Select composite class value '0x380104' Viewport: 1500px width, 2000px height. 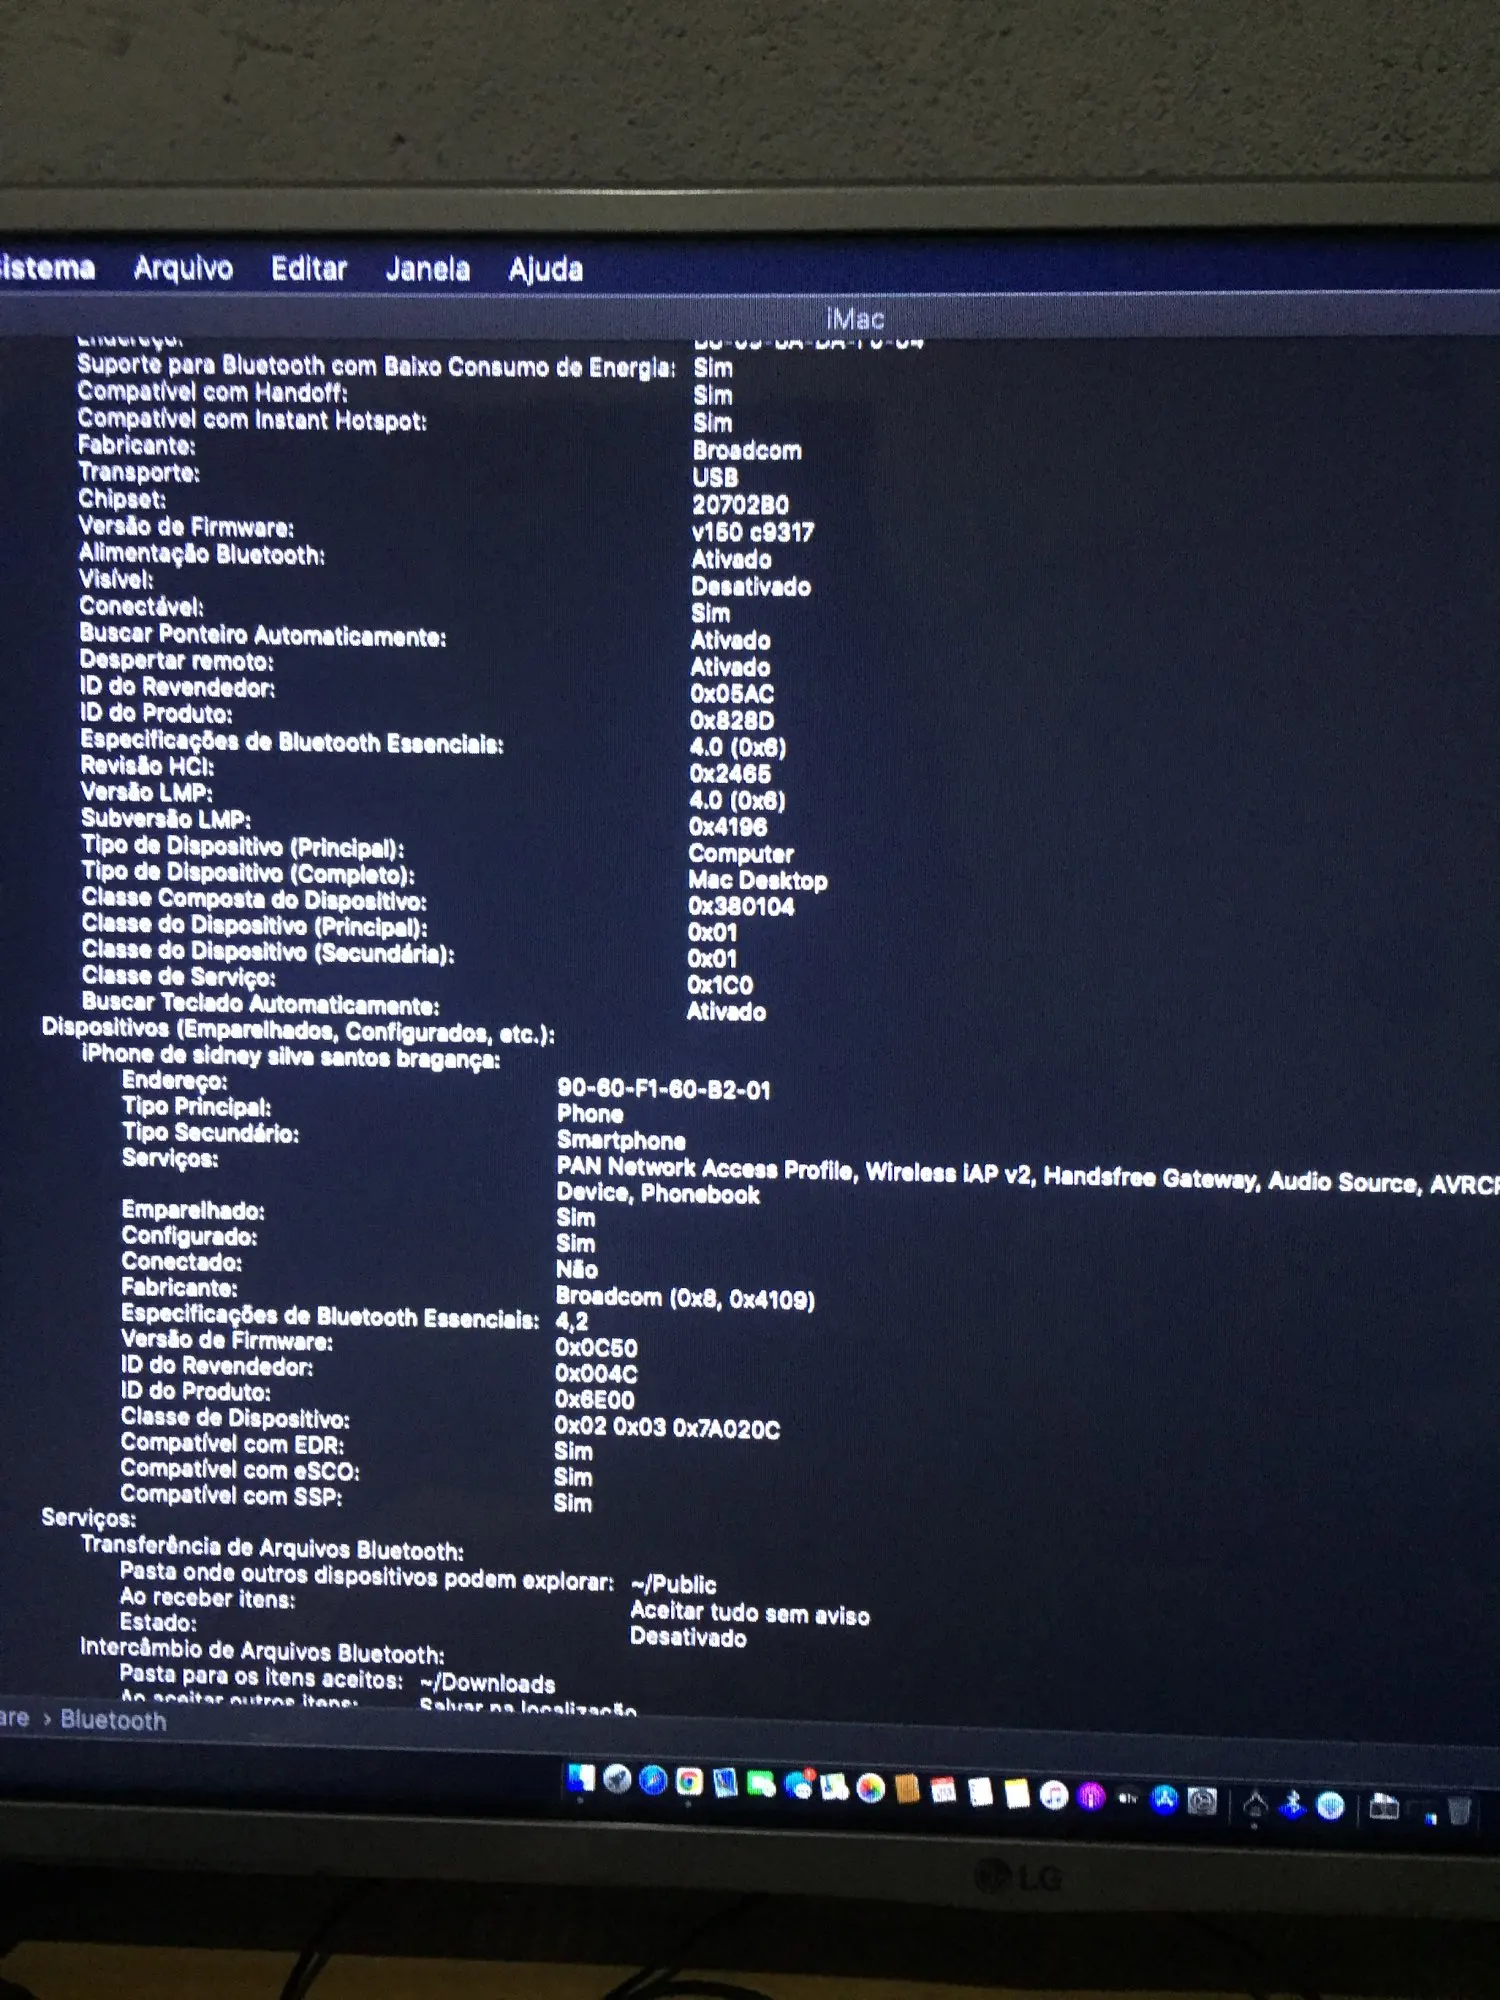pos(741,906)
